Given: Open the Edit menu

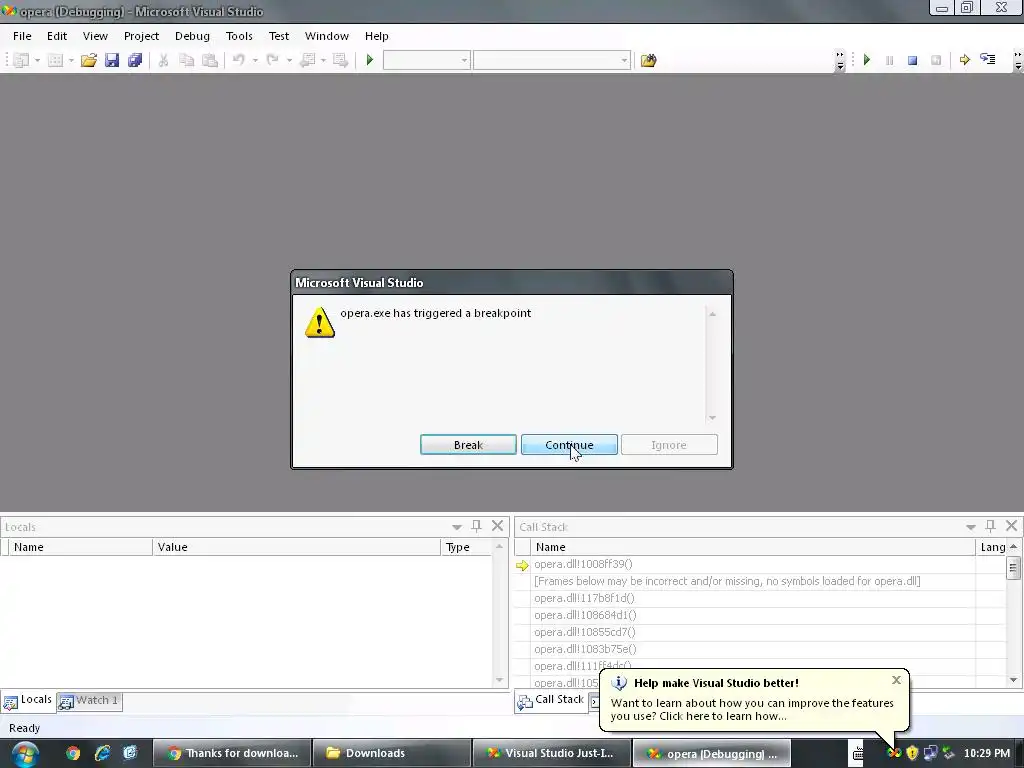Looking at the screenshot, I should click(x=57, y=36).
